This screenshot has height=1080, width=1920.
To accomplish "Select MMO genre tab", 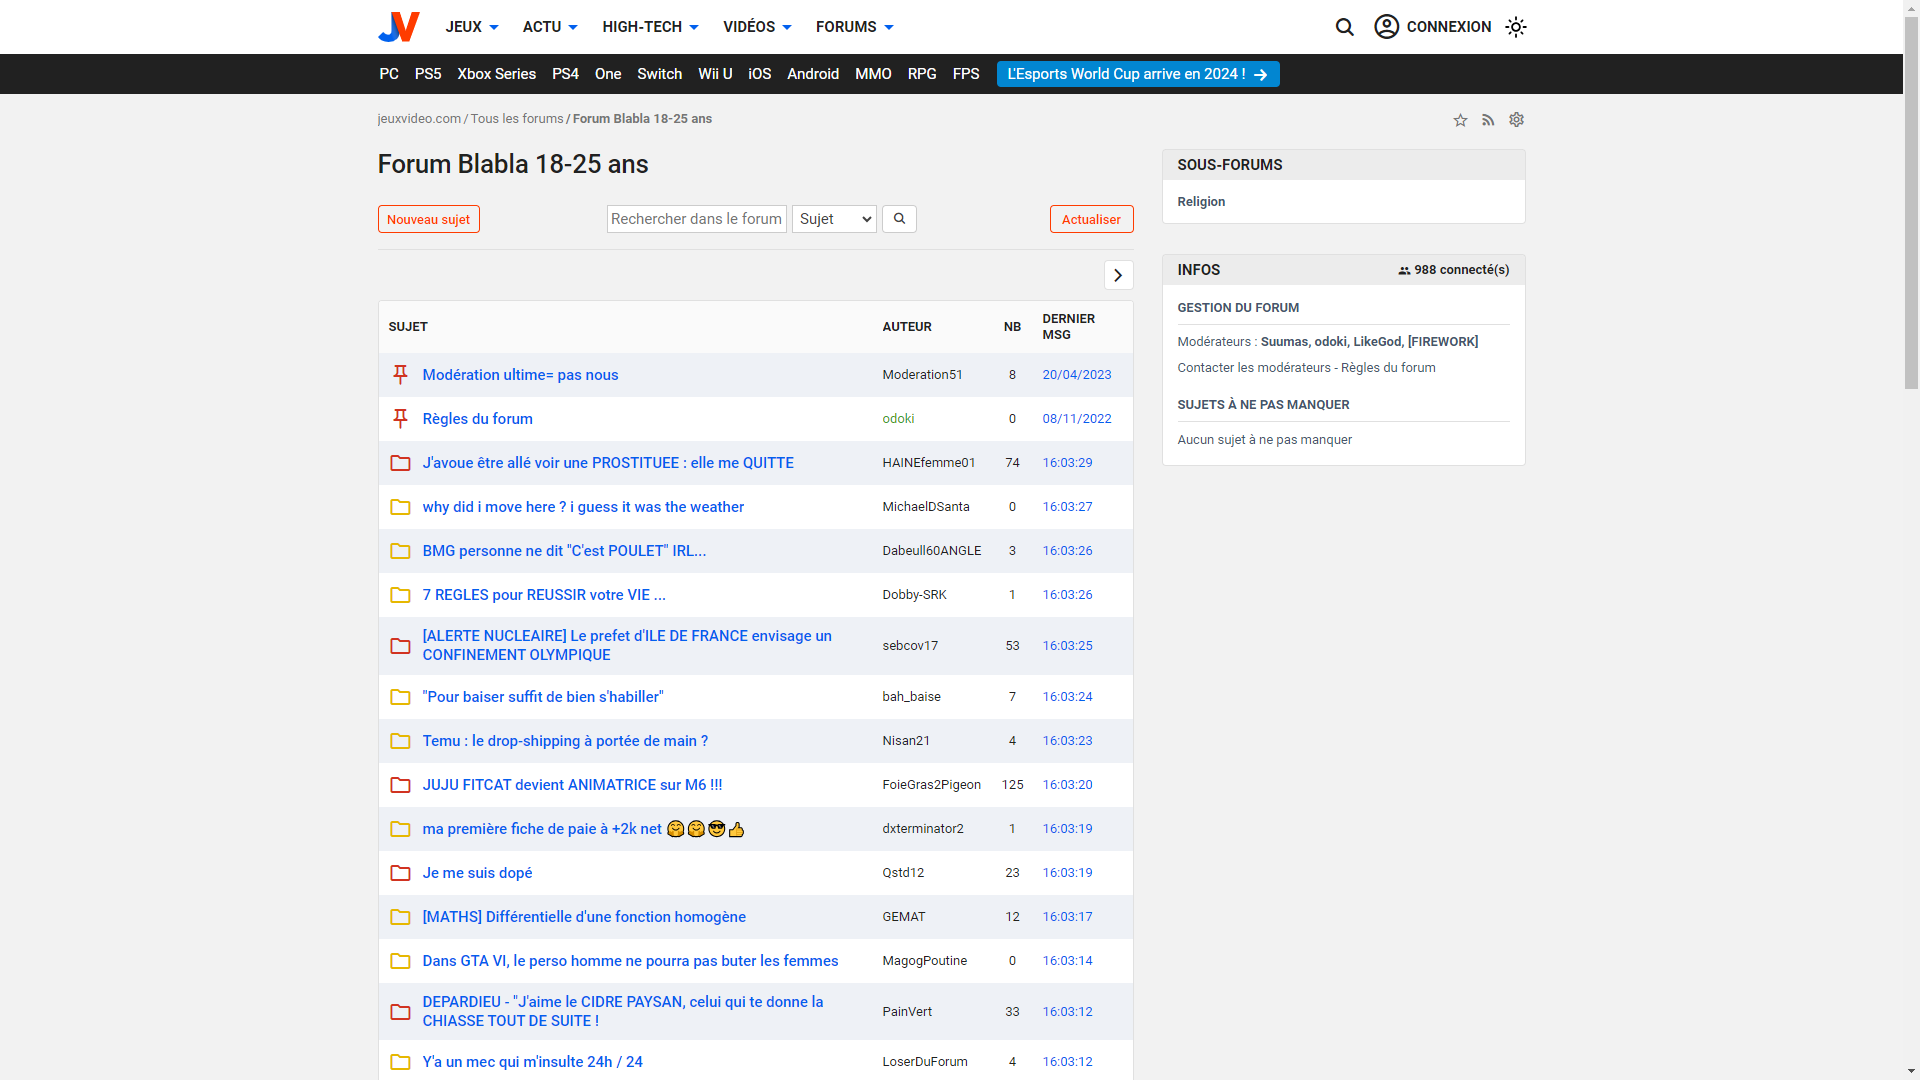I will 873,74.
